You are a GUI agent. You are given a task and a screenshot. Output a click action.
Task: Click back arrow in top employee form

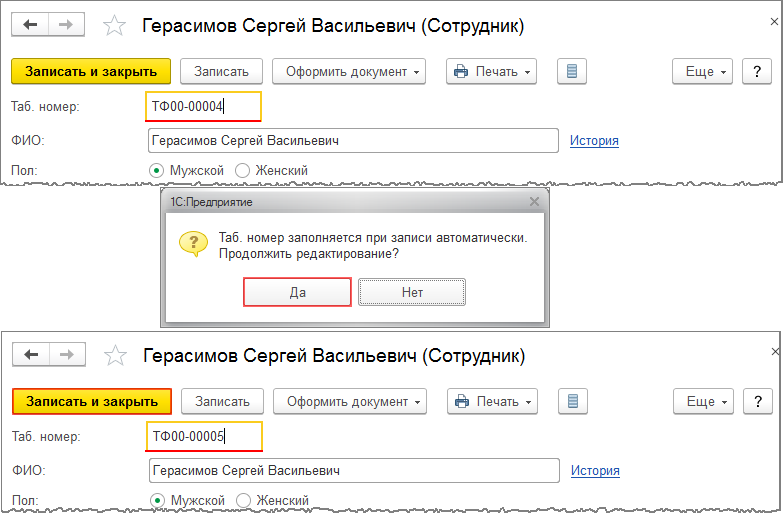[x=30, y=24]
